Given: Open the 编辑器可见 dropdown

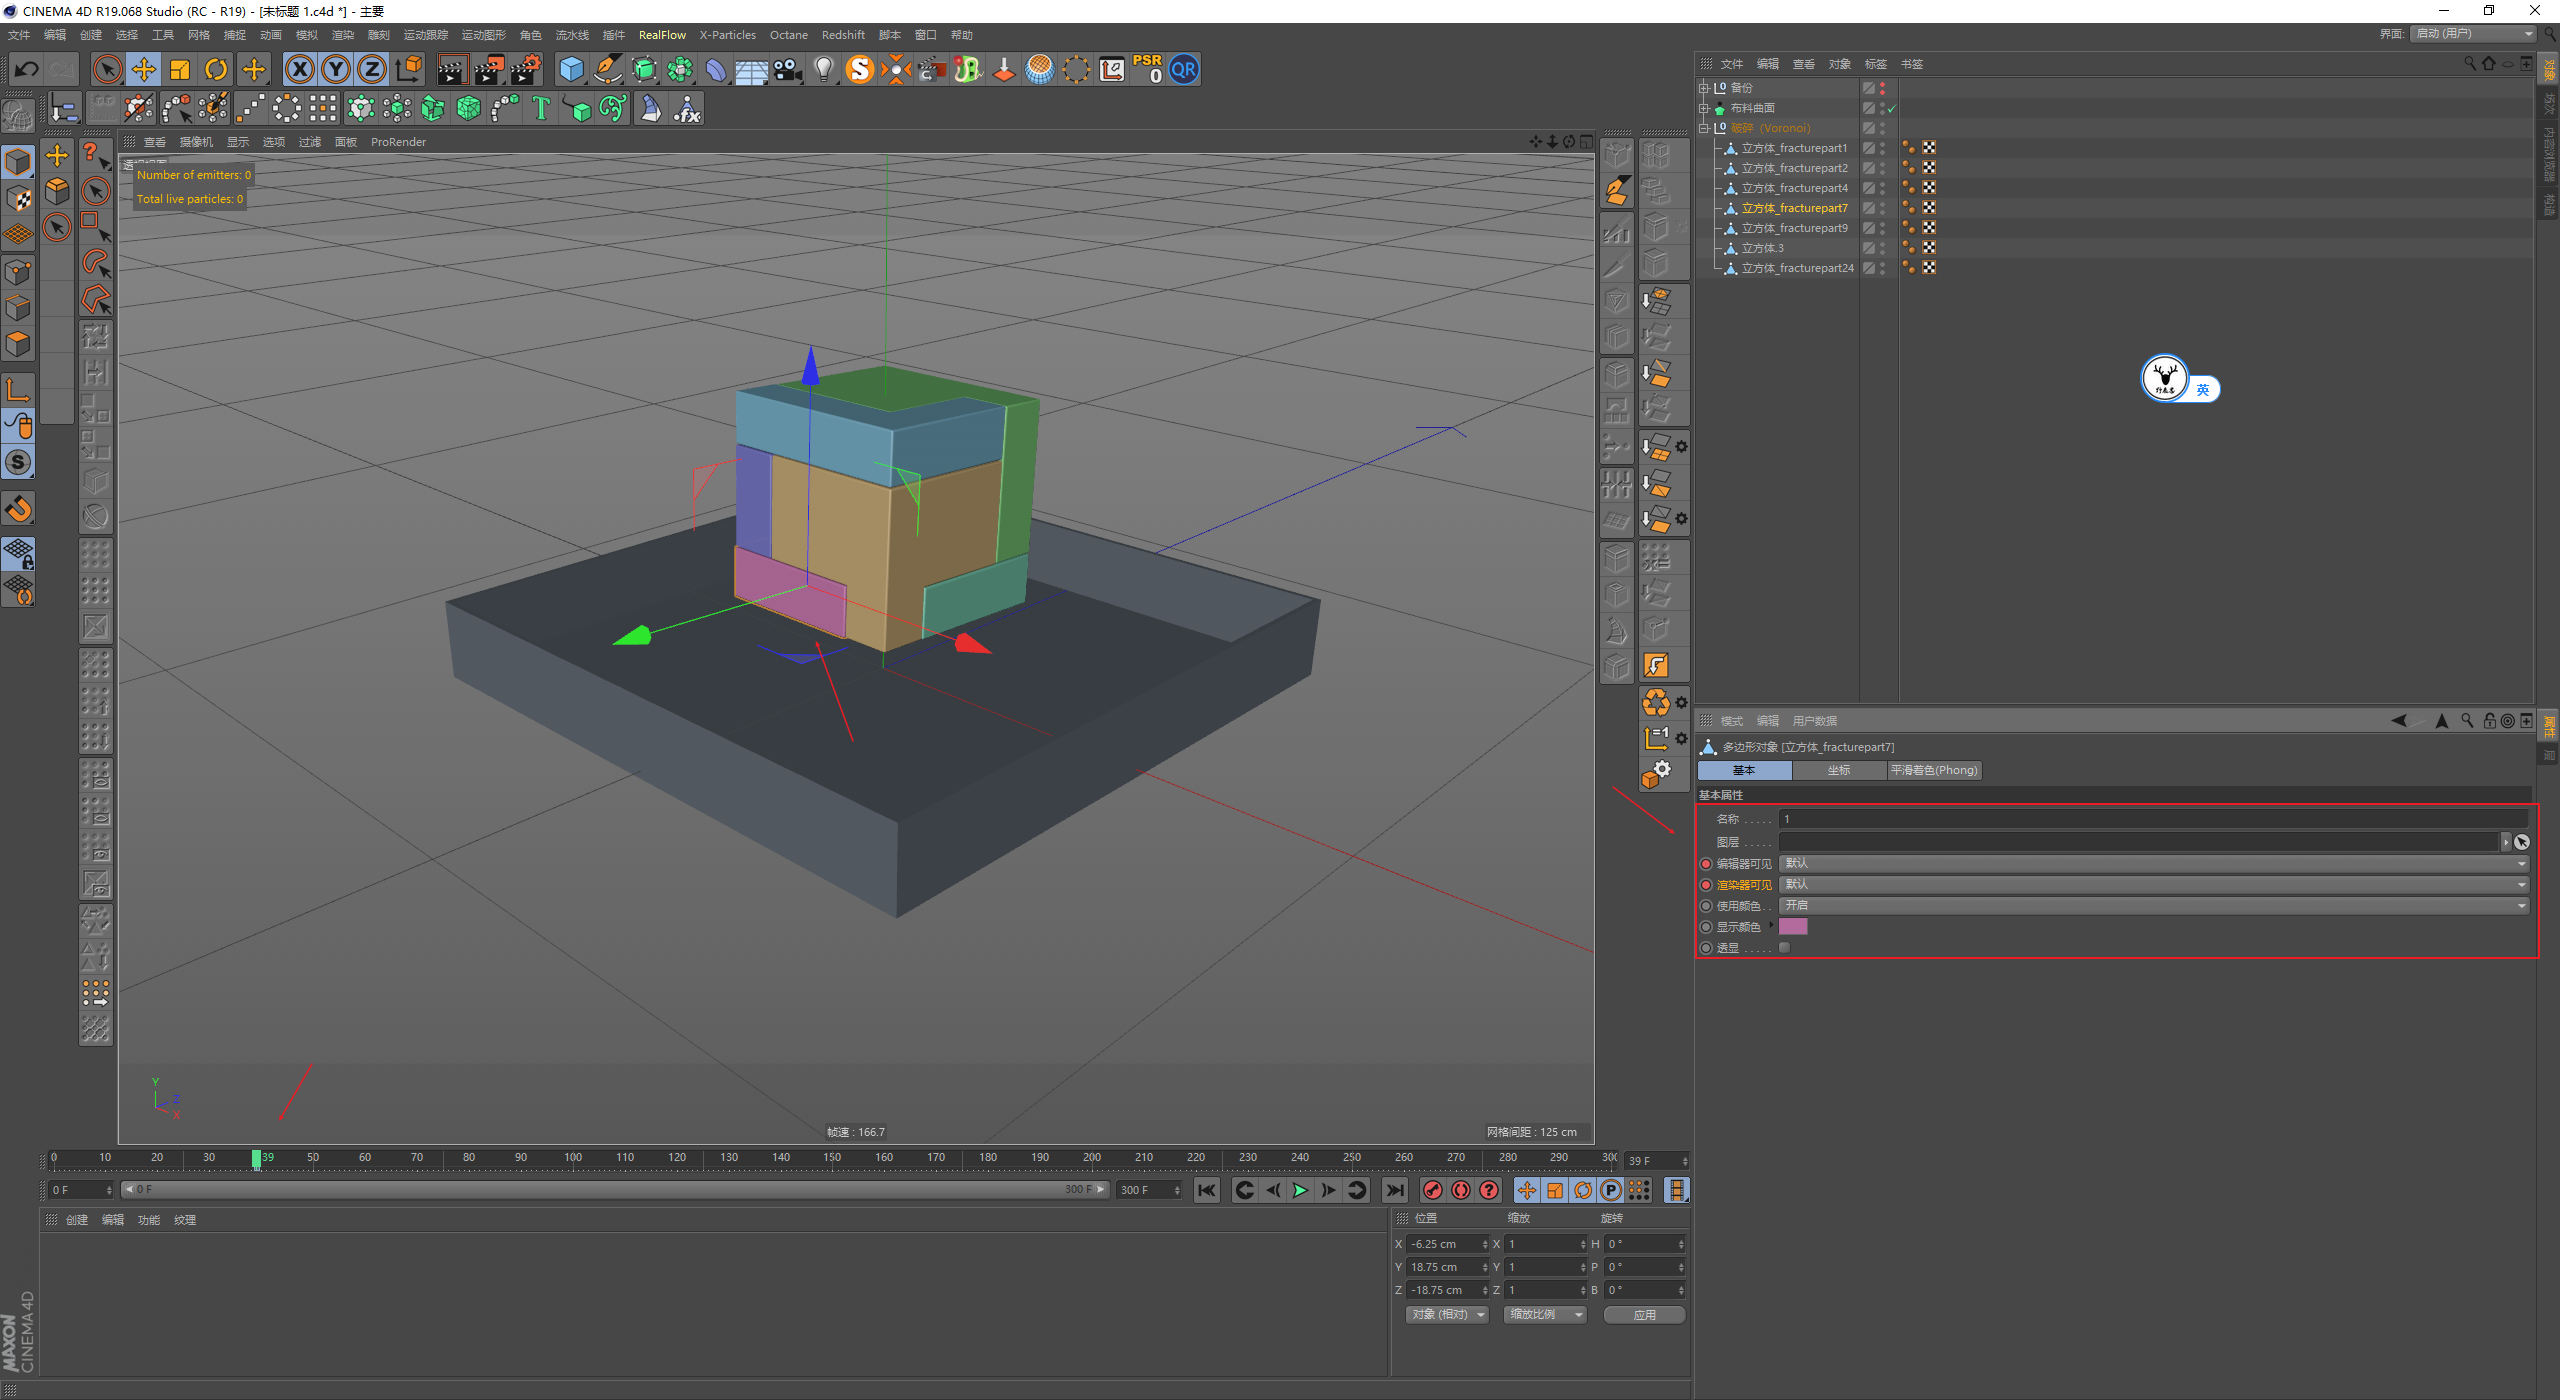Looking at the screenshot, I should click(2152, 864).
